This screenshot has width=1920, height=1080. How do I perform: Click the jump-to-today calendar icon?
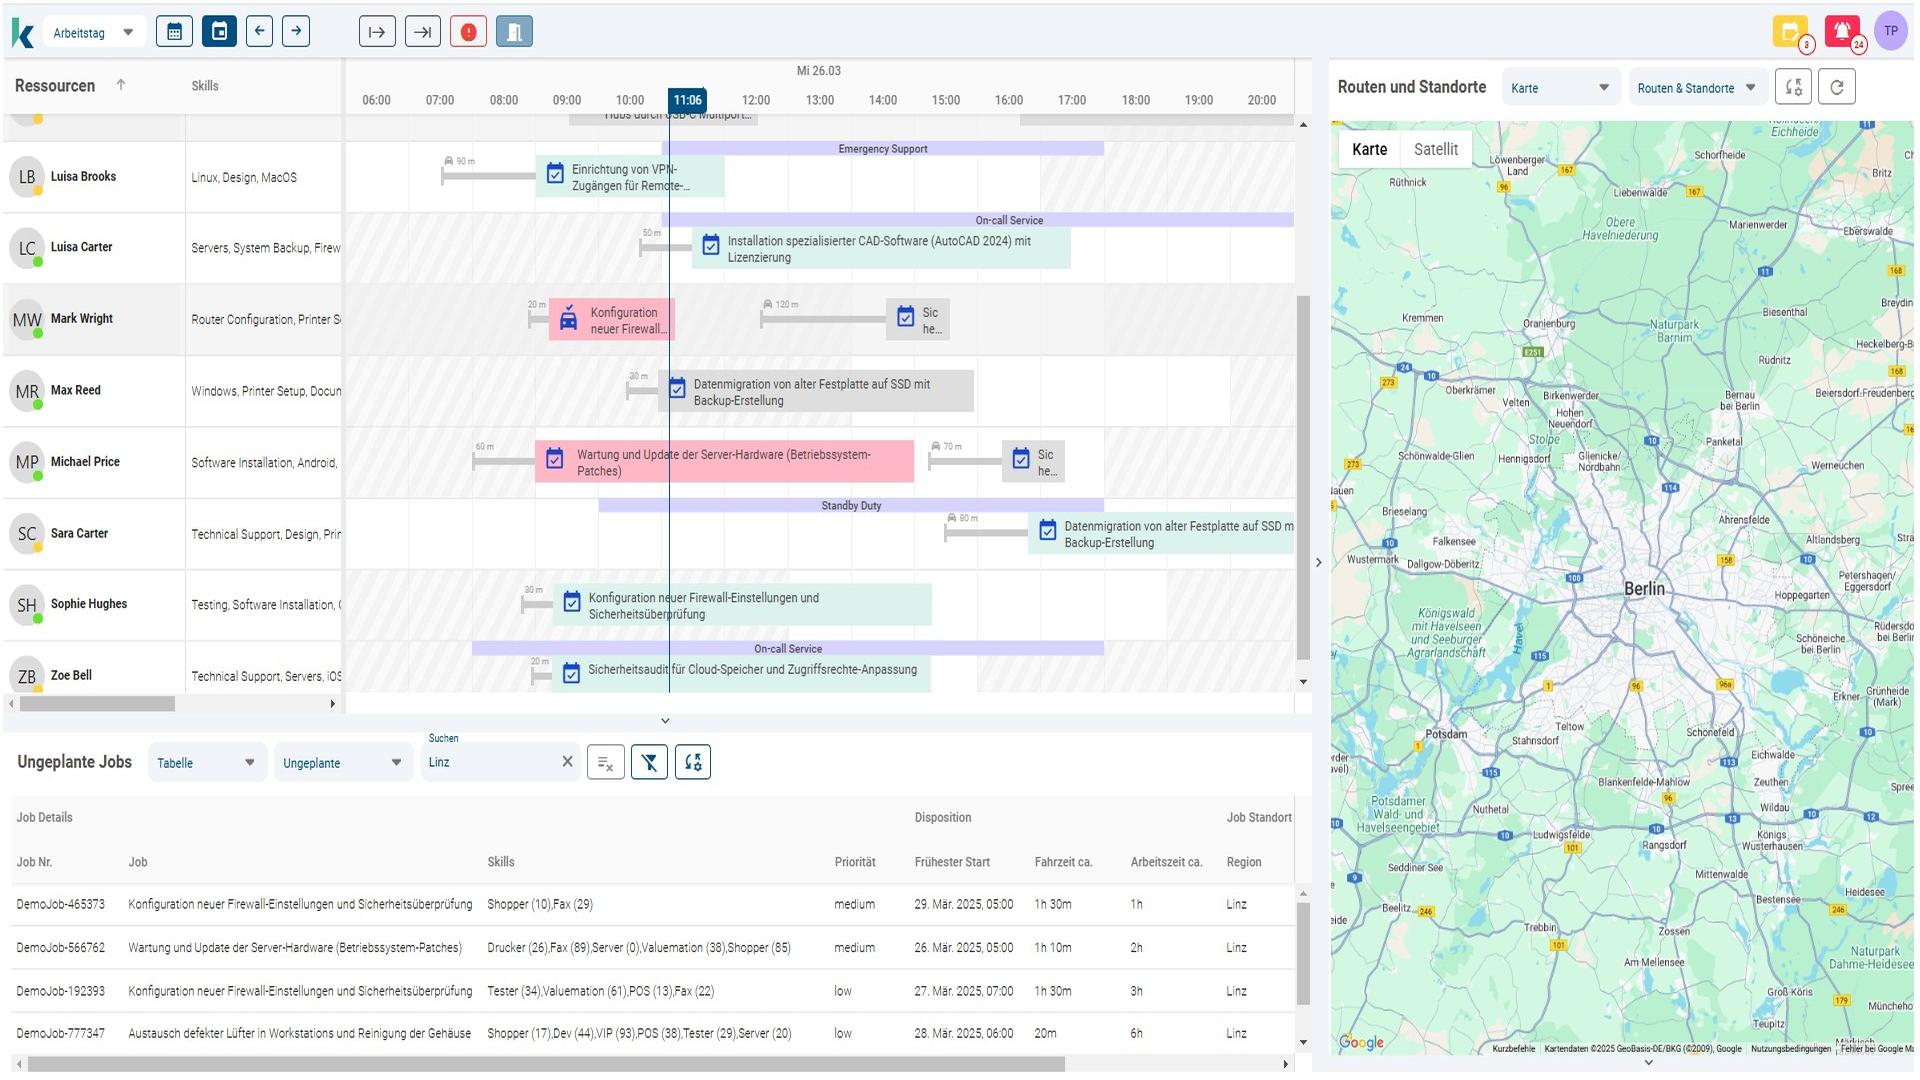219,31
